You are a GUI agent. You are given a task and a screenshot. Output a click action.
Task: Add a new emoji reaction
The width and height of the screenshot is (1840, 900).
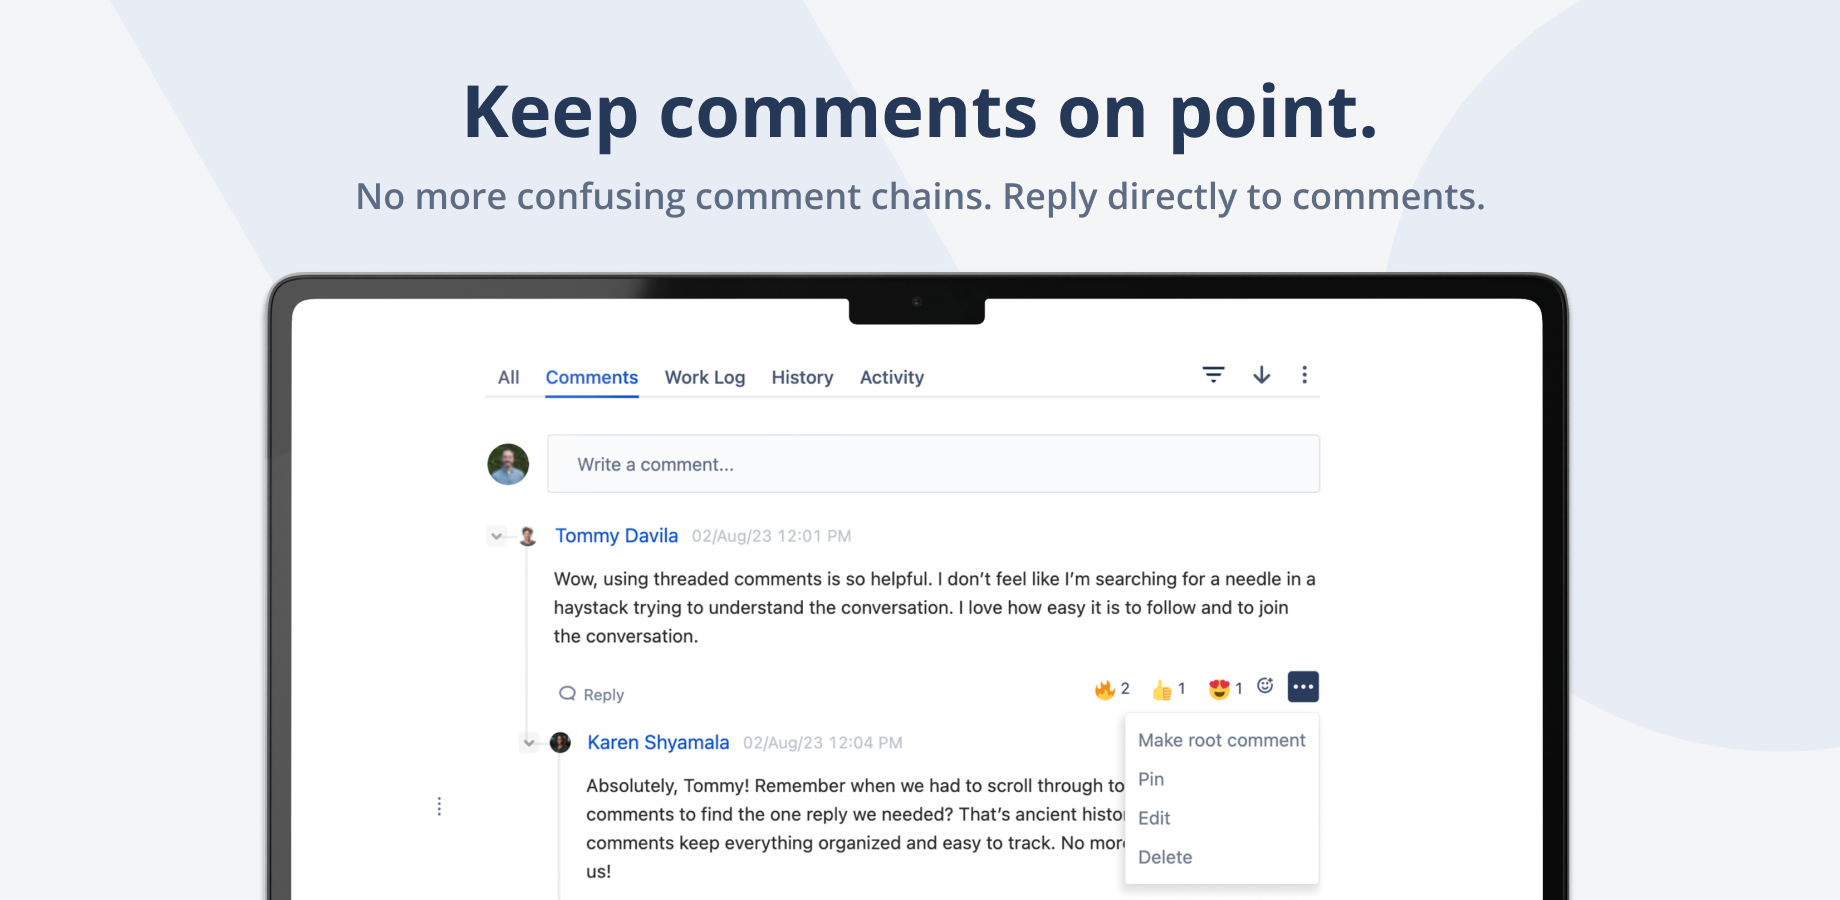tap(1265, 686)
